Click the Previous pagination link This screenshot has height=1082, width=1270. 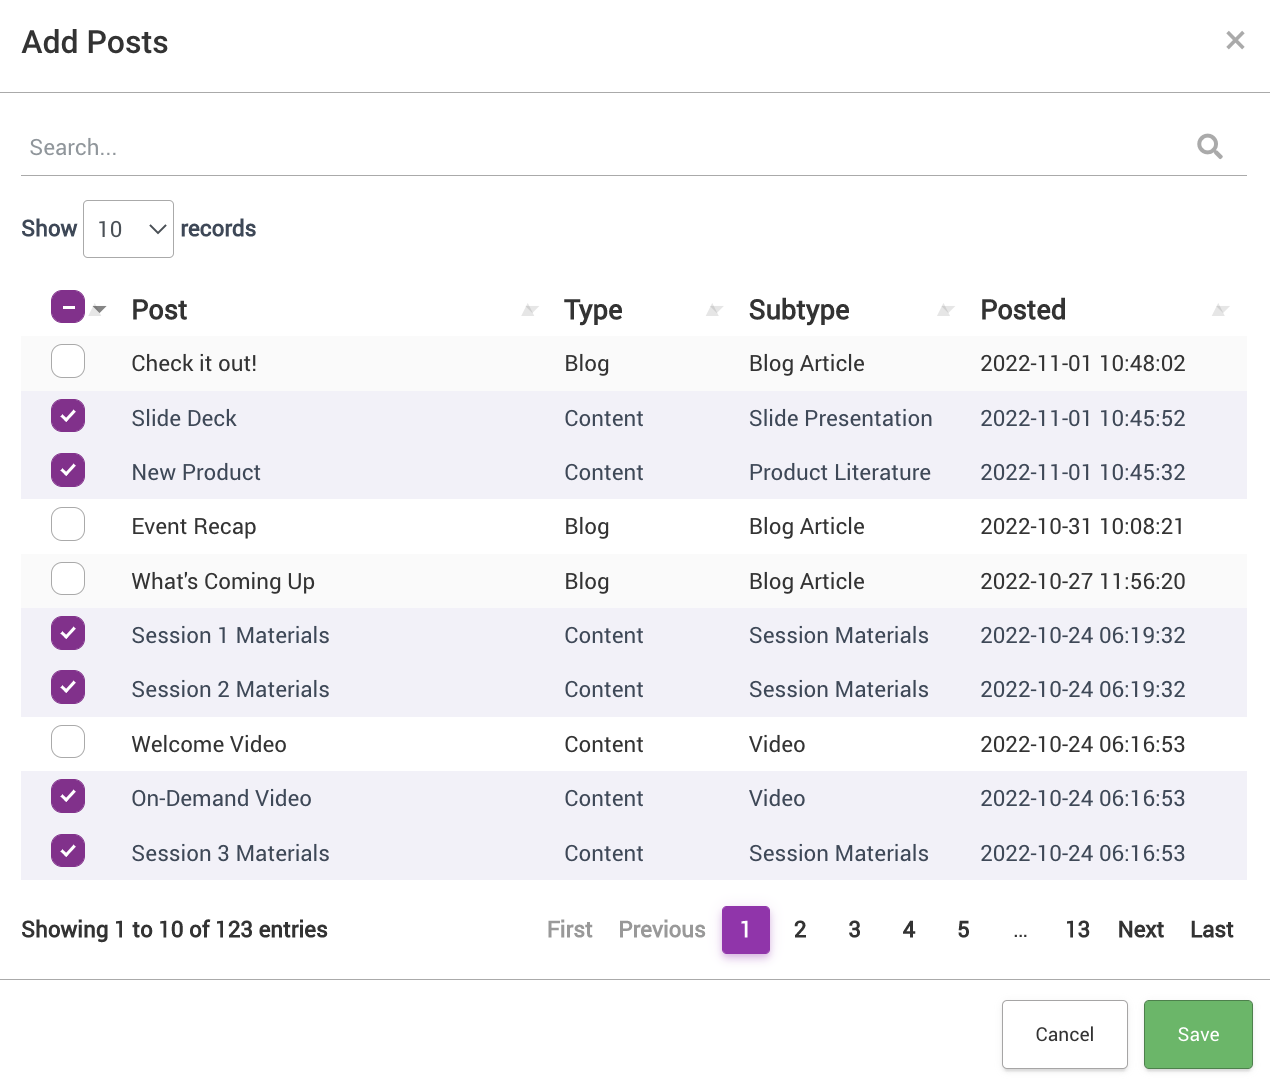662,930
